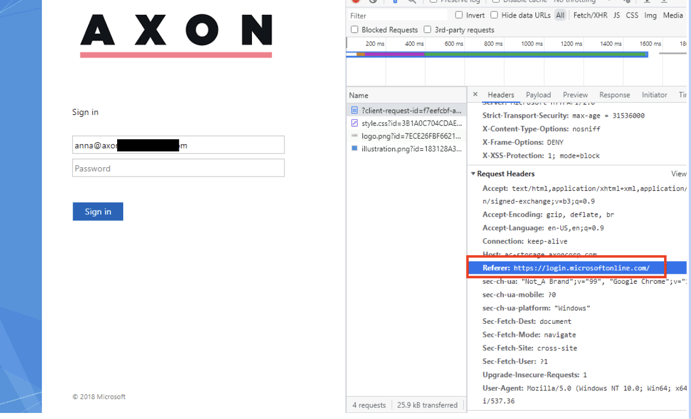Click the View link beside Request Headers

coord(679,174)
